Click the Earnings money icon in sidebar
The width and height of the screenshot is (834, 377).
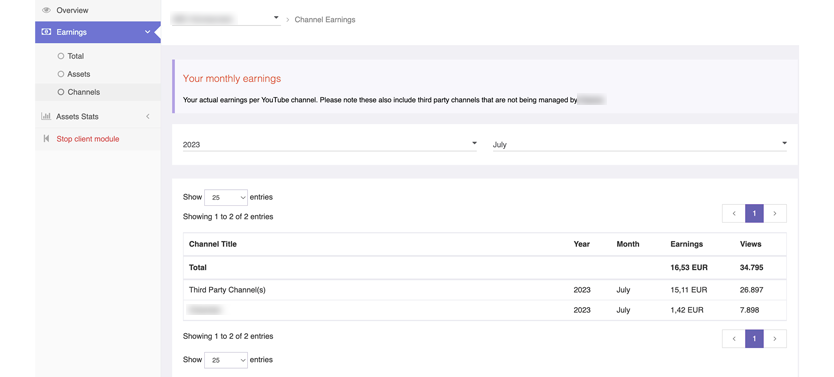coord(46,32)
